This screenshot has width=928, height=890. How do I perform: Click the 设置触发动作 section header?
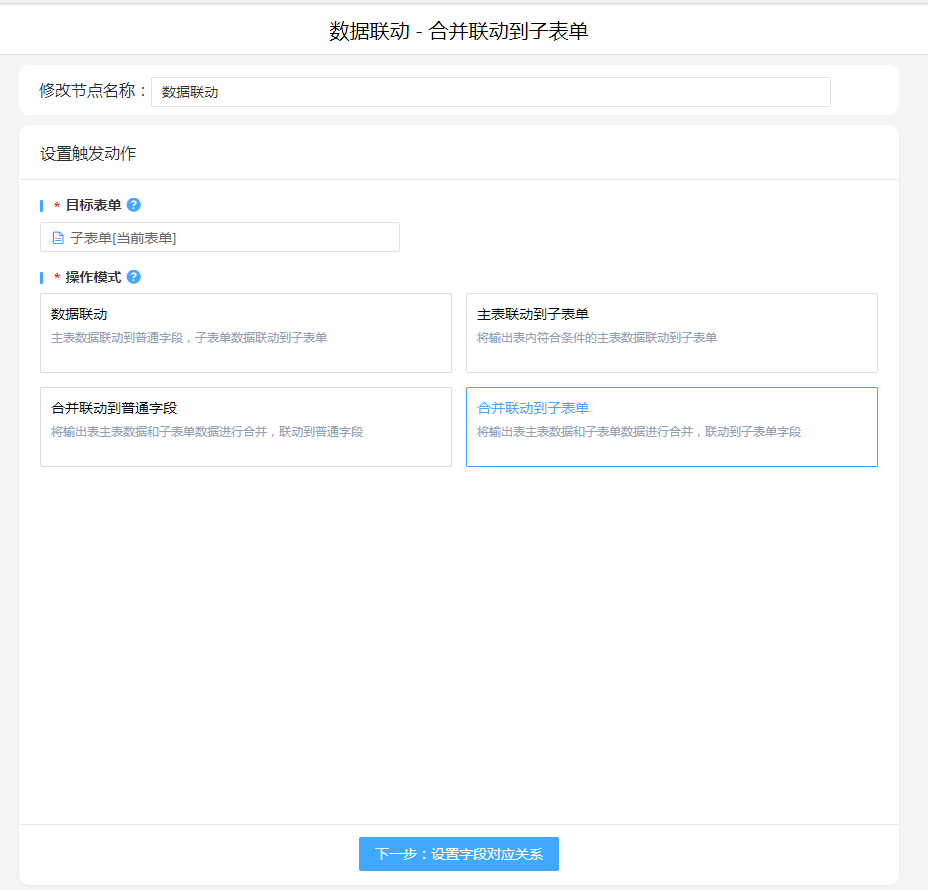click(x=88, y=154)
